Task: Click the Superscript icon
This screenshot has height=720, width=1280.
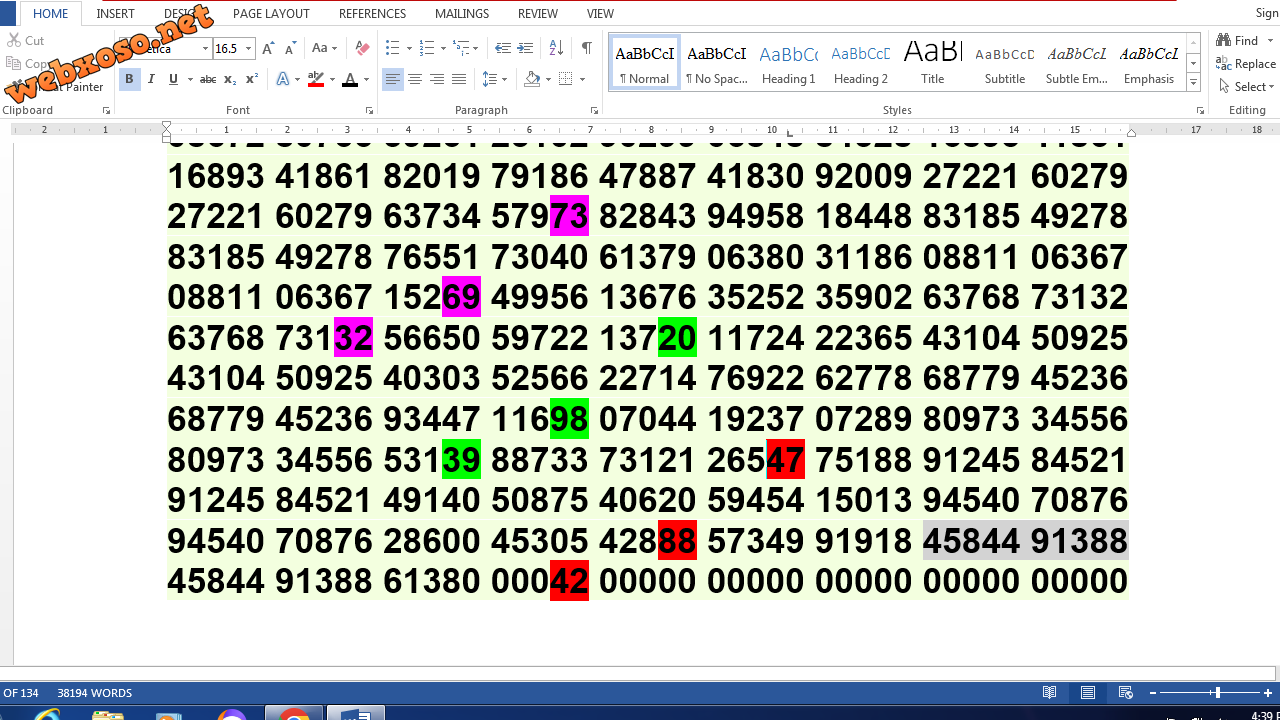Action: [x=252, y=79]
